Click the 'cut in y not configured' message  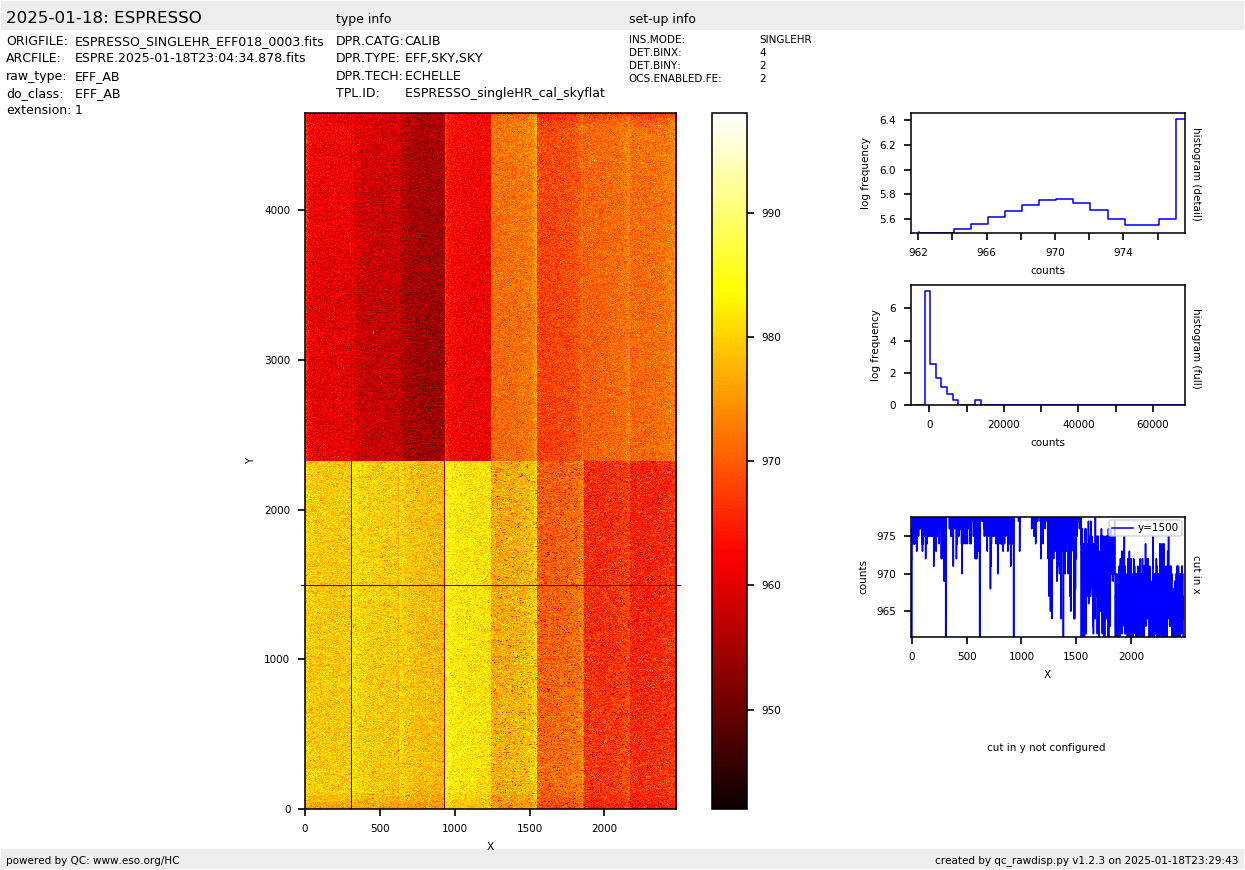click(x=1045, y=748)
